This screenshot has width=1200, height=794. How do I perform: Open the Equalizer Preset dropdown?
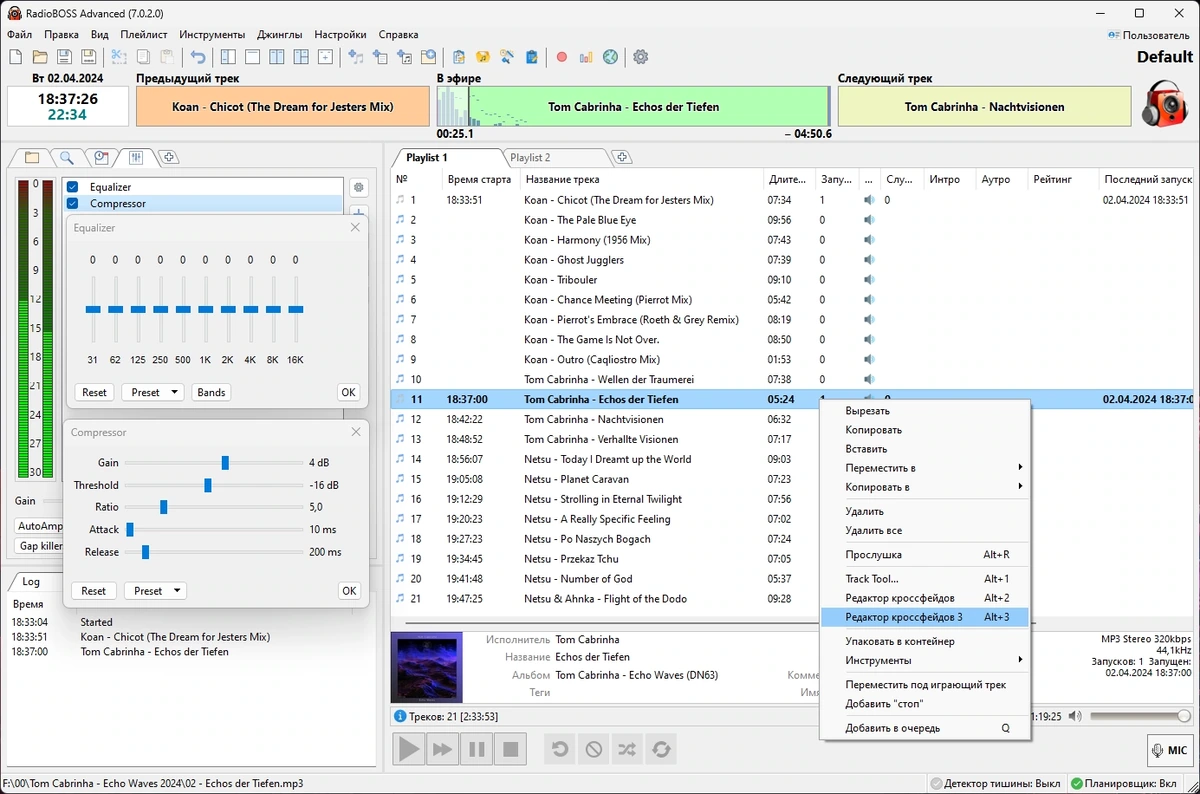tap(153, 392)
